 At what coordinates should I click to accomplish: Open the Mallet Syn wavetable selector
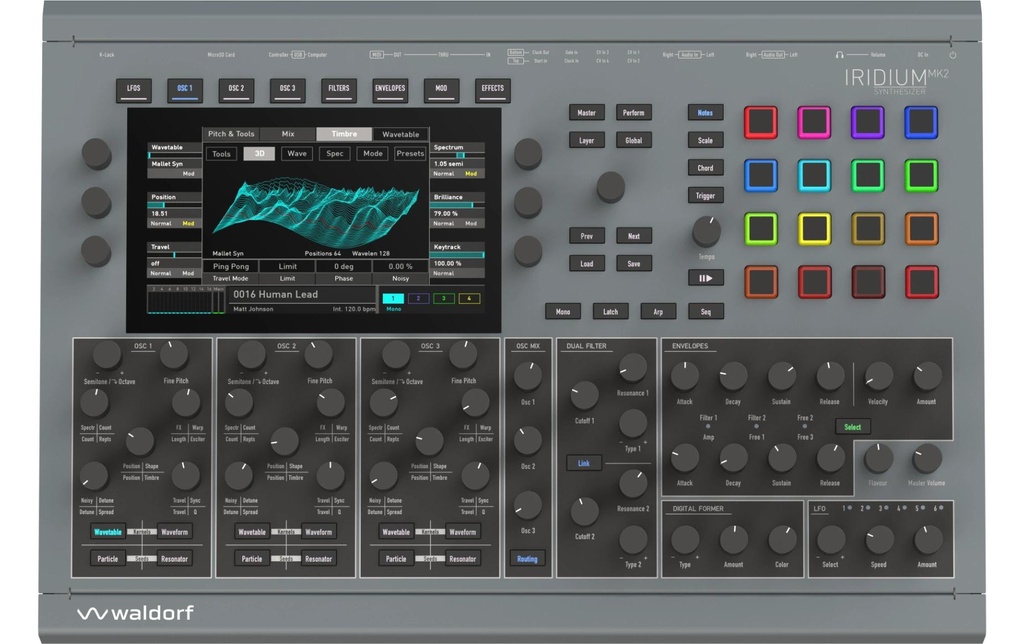point(175,164)
